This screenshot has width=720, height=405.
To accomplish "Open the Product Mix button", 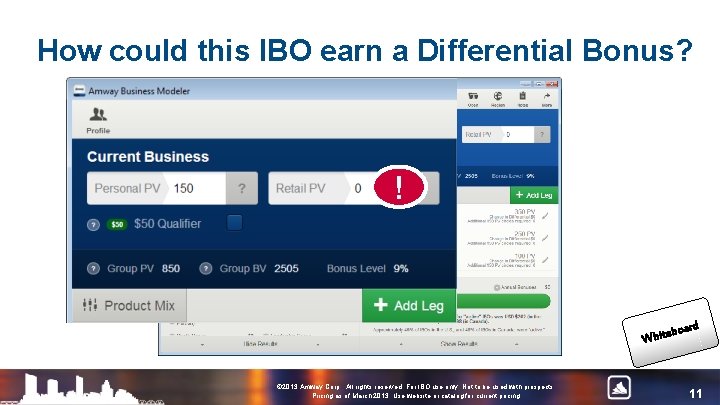I will click(x=129, y=305).
